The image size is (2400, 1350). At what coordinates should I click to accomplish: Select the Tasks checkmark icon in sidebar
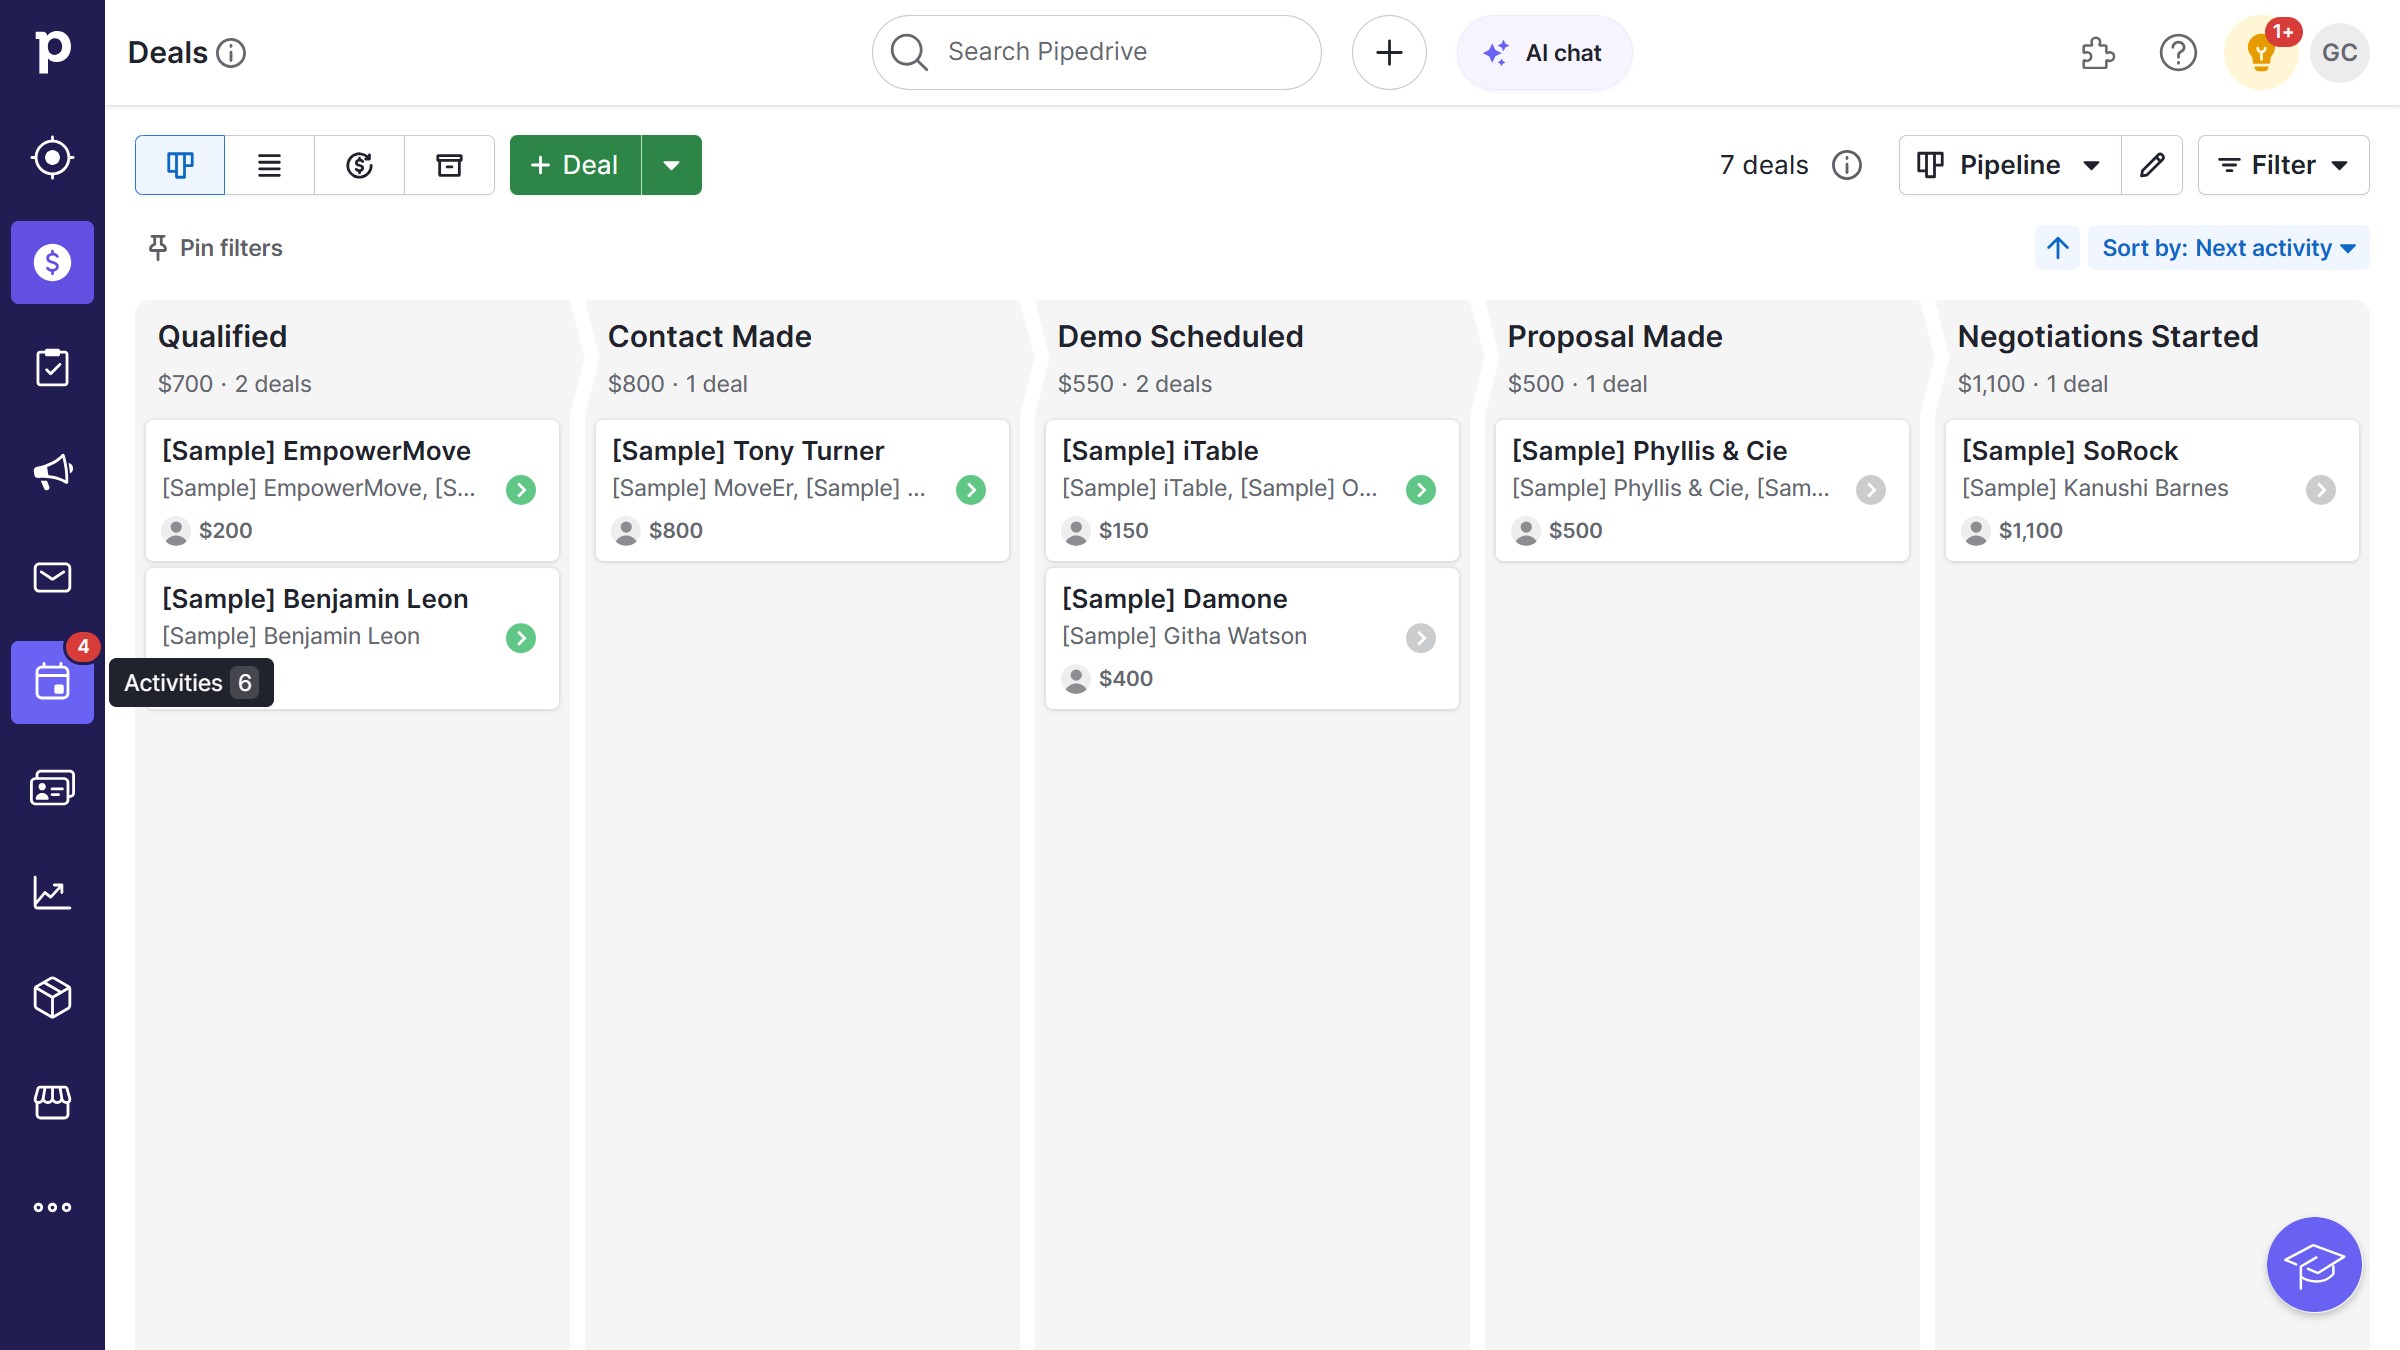click(52, 367)
